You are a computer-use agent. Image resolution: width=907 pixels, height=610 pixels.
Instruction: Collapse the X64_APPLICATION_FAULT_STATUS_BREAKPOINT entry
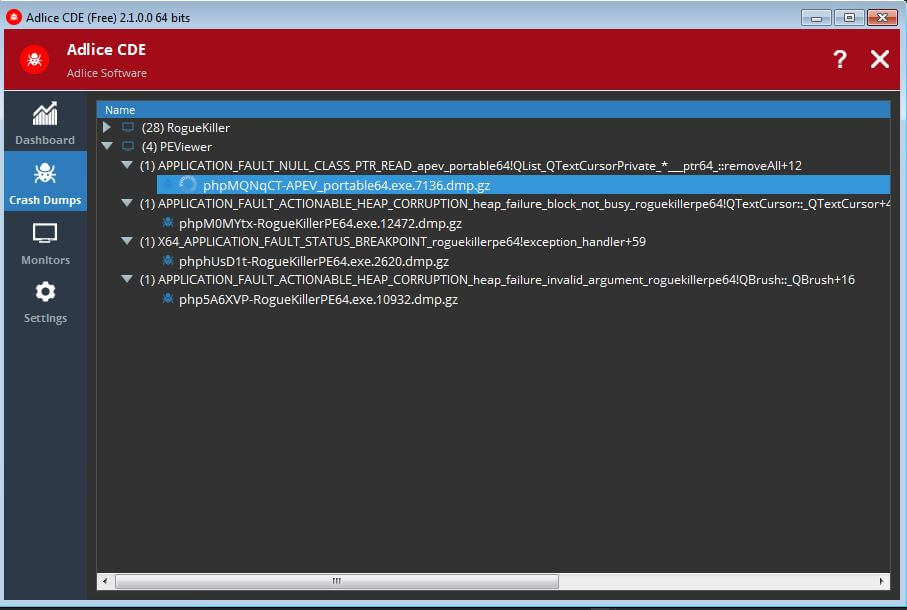(x=126, y=241)
